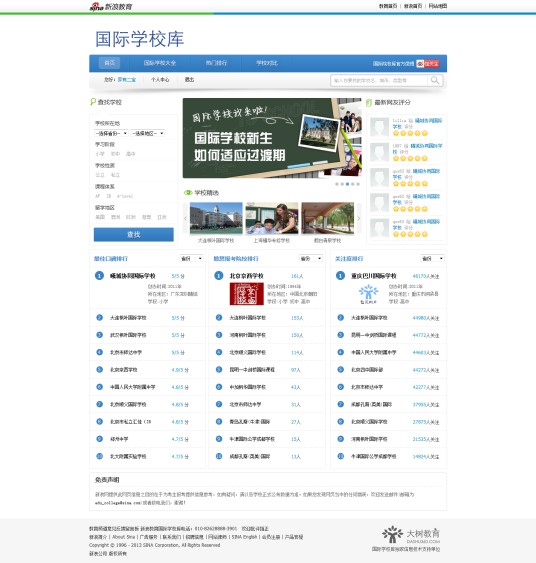
Task: Click avatar of reviewer Lillia
Action: [x=379, y=127]
